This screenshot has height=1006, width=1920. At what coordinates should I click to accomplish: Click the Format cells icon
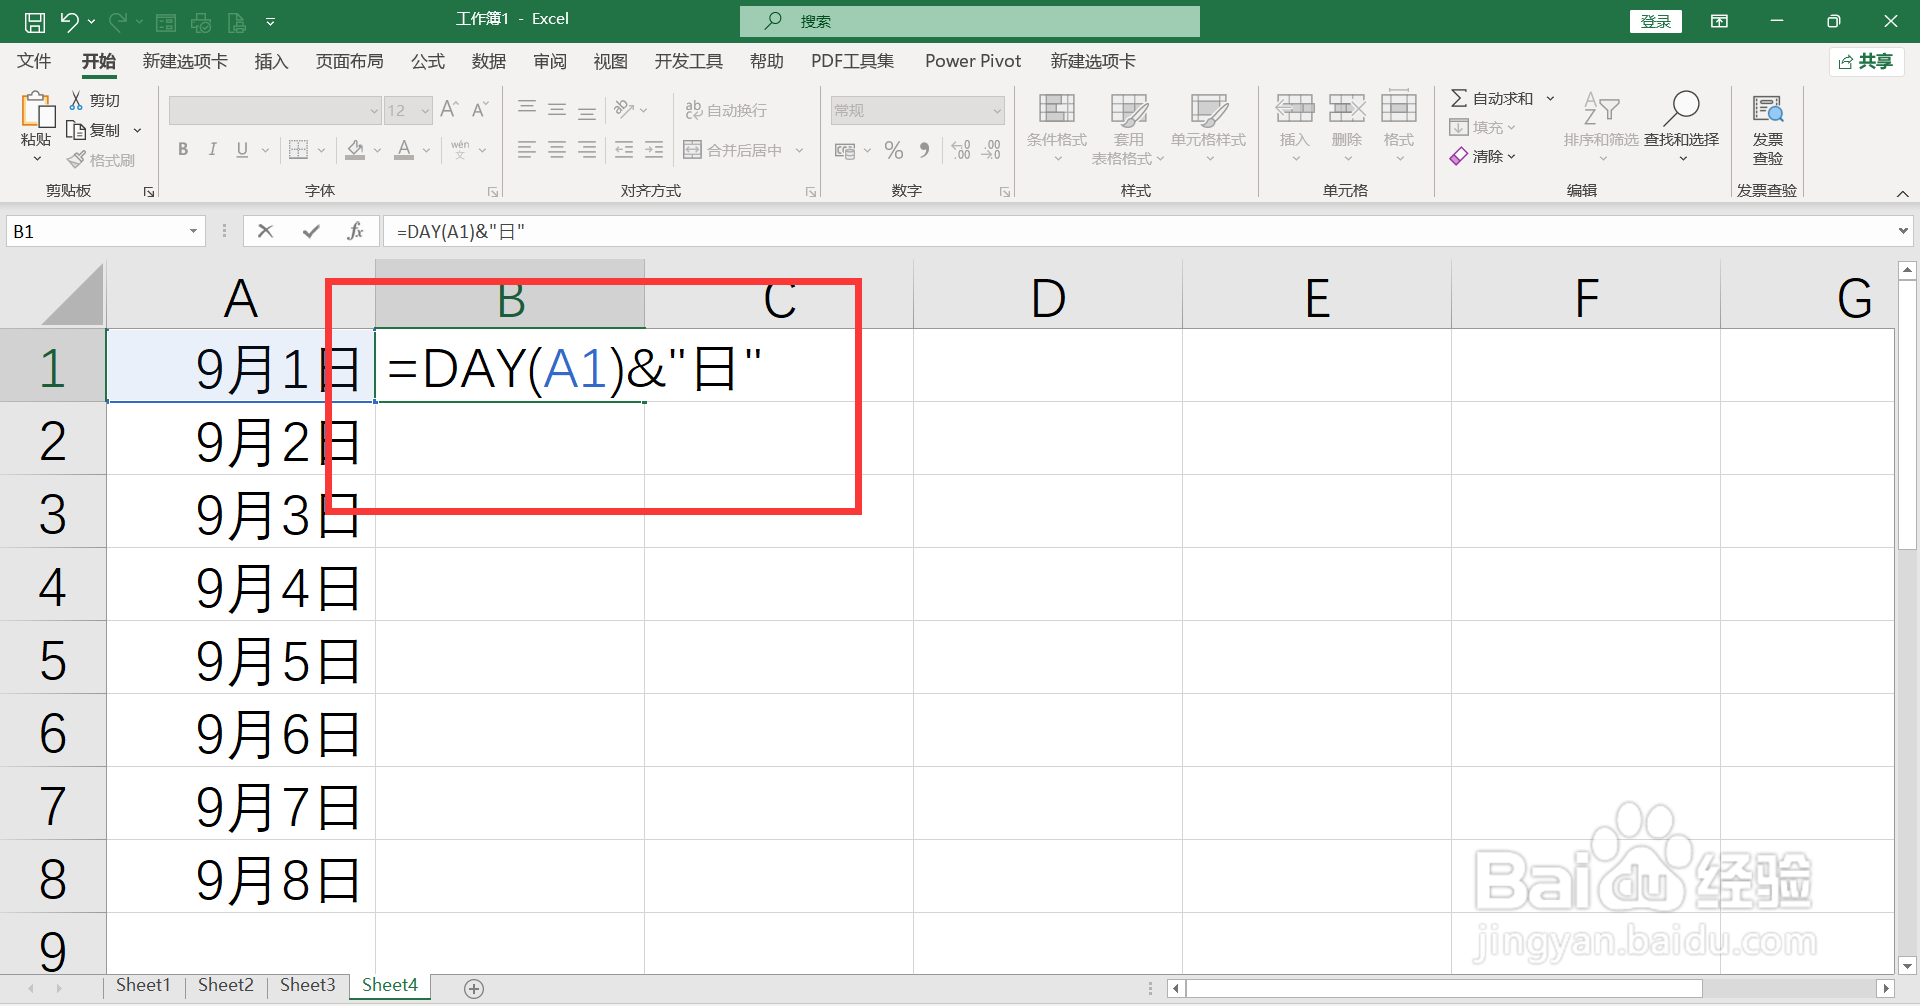click(1399, 108)
